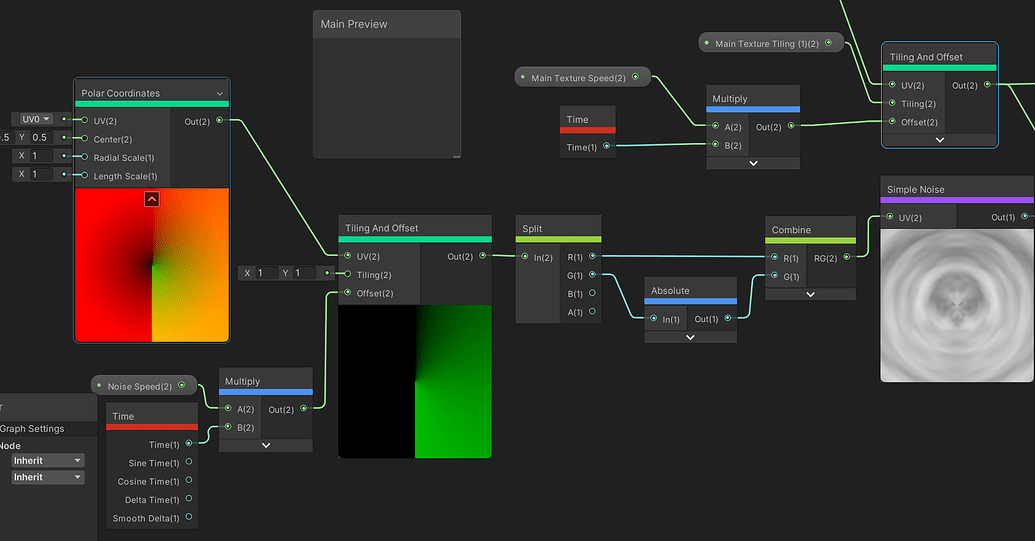1035x541 pixels.
Task: Click the Absolute node Out(1) port
Action: pos(728,319)
